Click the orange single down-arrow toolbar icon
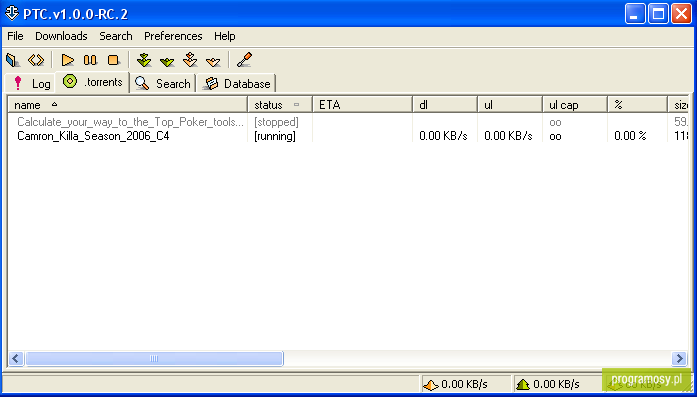Viewport: 697px width, 397px height. pos(213,61)
